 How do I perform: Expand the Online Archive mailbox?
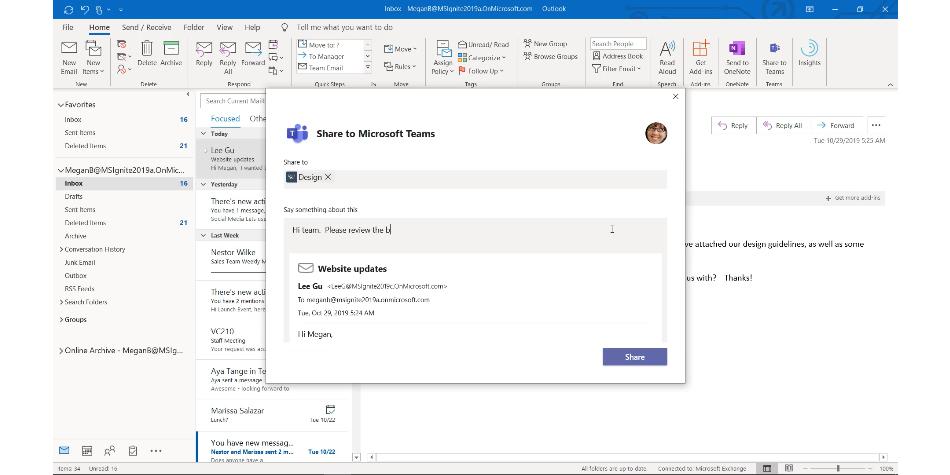61,350
